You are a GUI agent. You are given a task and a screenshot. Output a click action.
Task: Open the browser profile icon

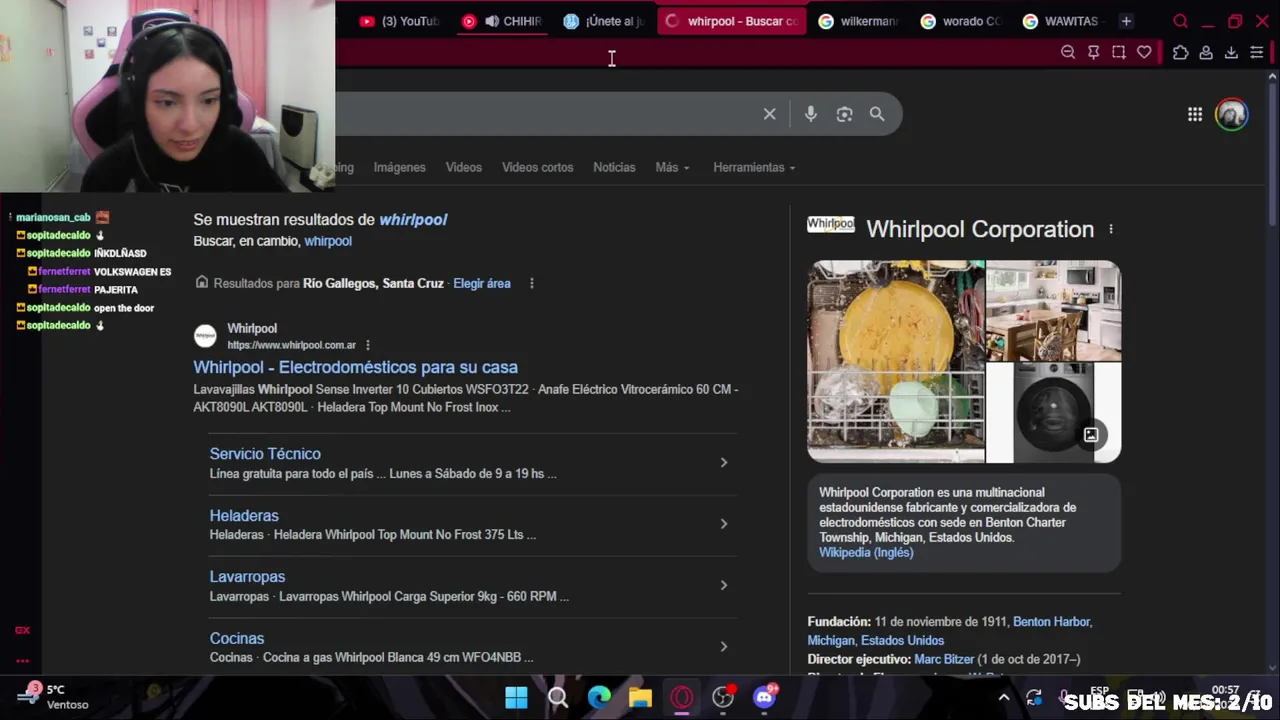pos(1206,52)
